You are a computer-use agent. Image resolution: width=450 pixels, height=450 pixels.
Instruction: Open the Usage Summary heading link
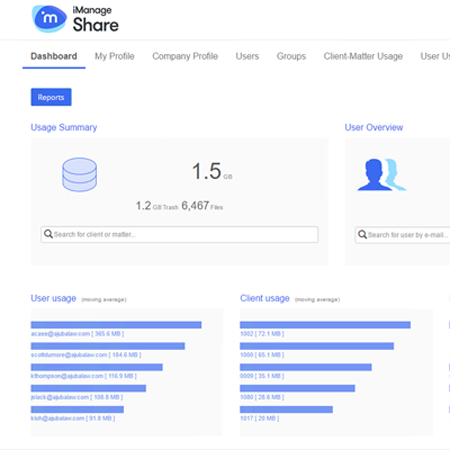click(64, 127)
